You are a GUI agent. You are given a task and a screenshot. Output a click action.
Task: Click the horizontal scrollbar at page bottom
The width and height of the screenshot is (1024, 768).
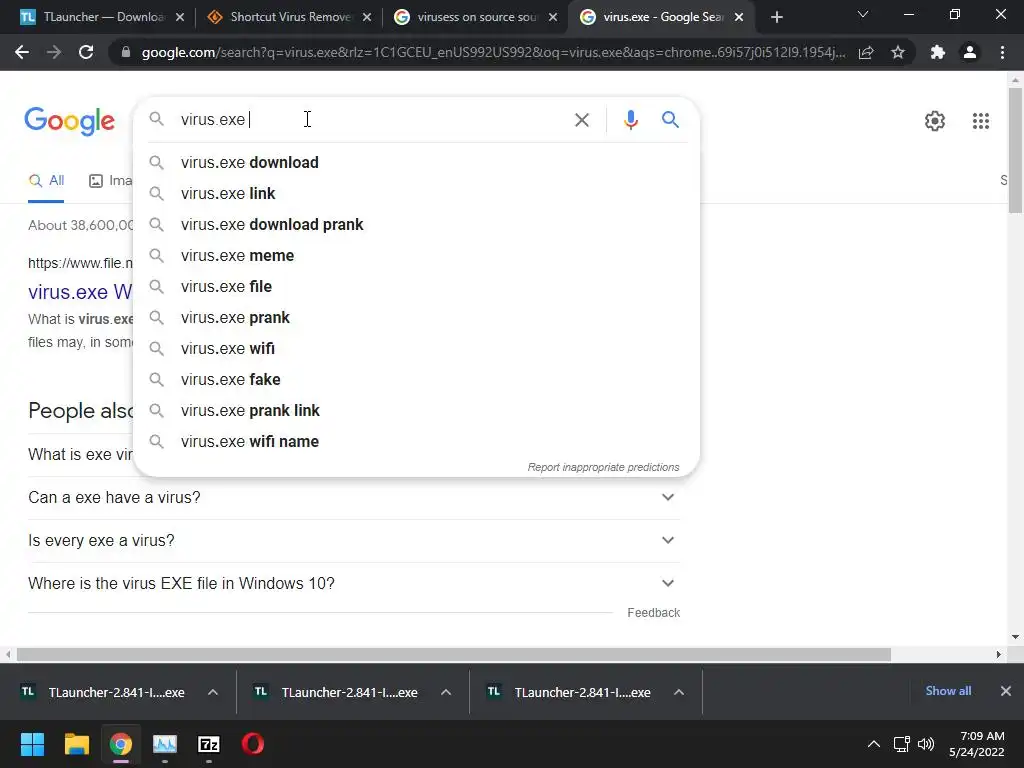point(454,654)
